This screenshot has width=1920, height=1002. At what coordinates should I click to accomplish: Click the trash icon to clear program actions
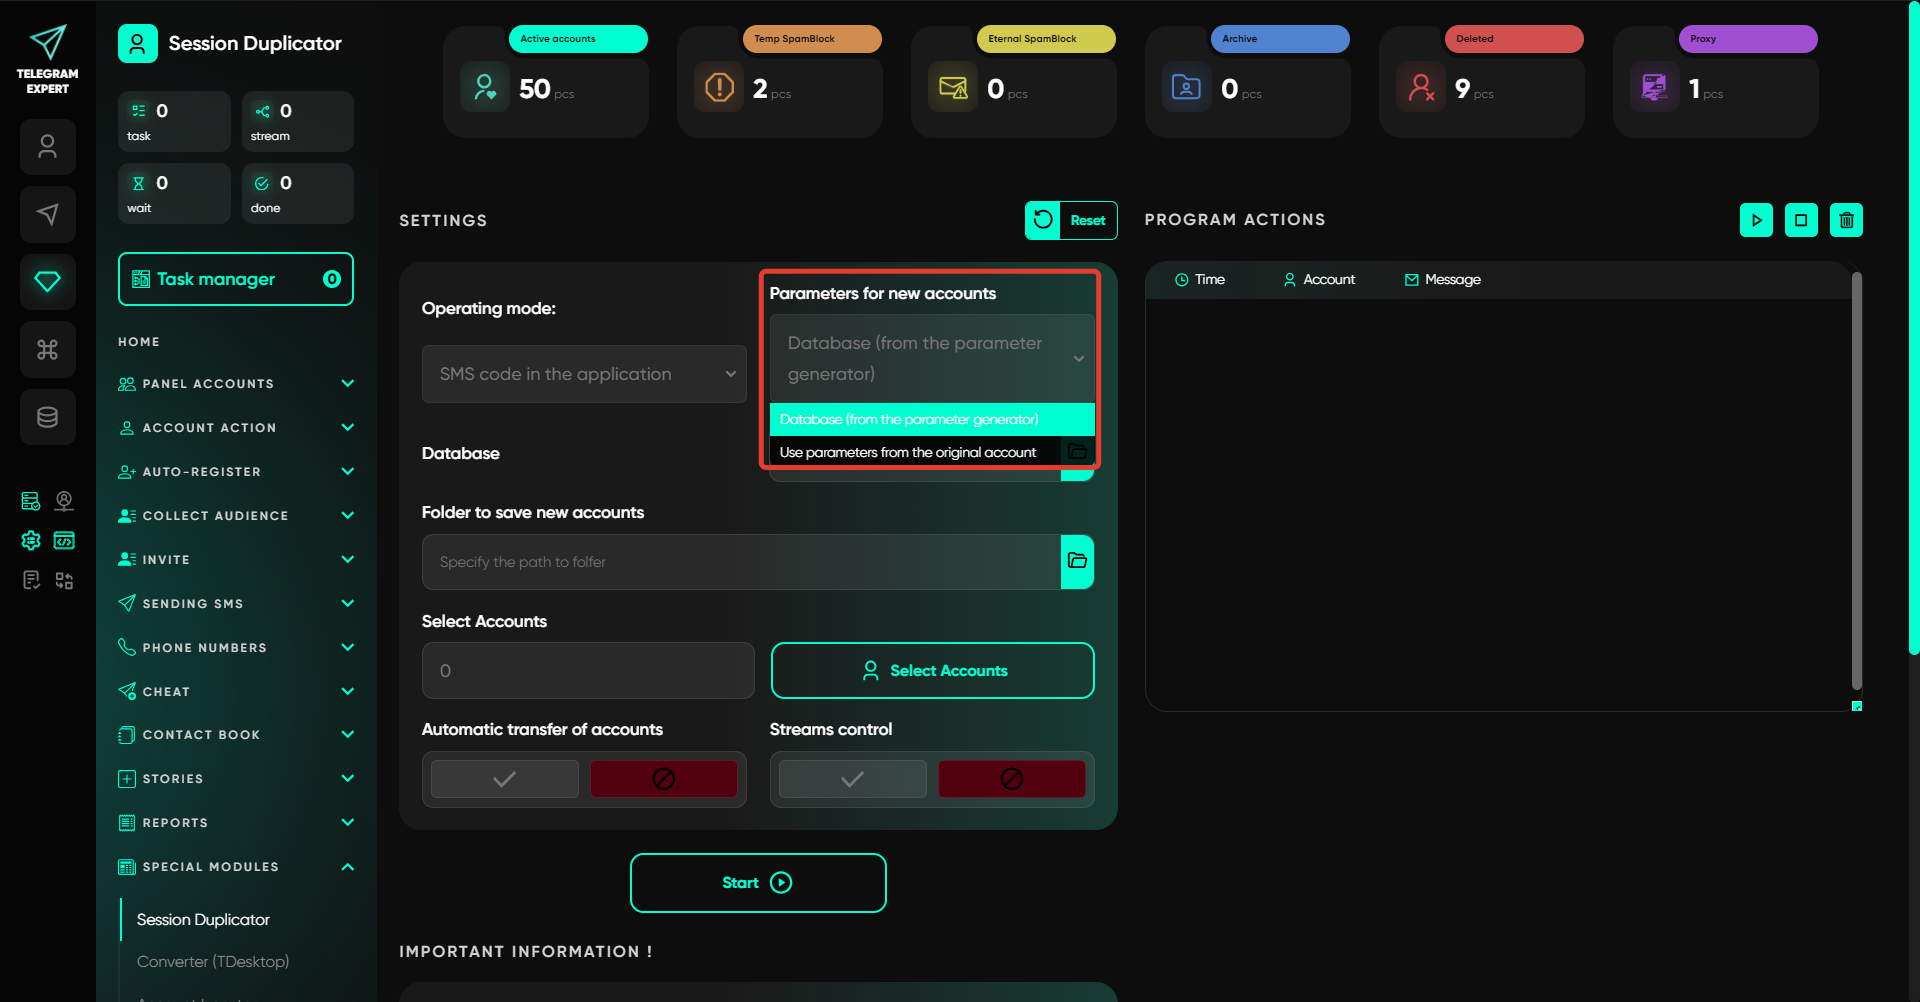[x=1846, y=220]
